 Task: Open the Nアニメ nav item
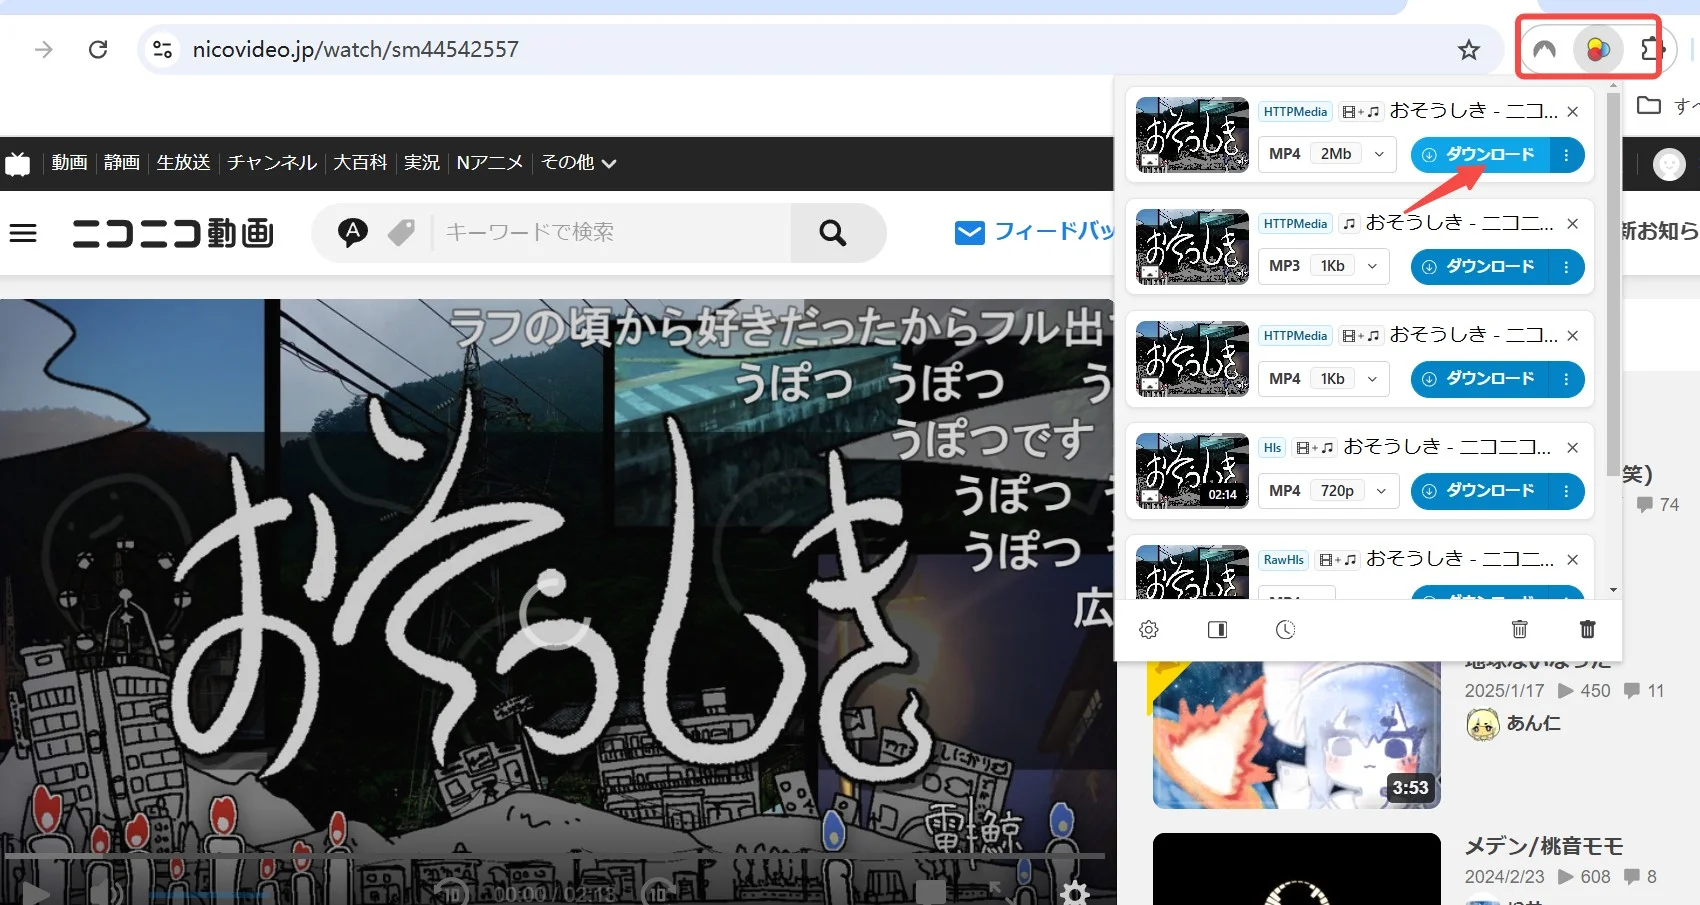click(x=490, y=163)
